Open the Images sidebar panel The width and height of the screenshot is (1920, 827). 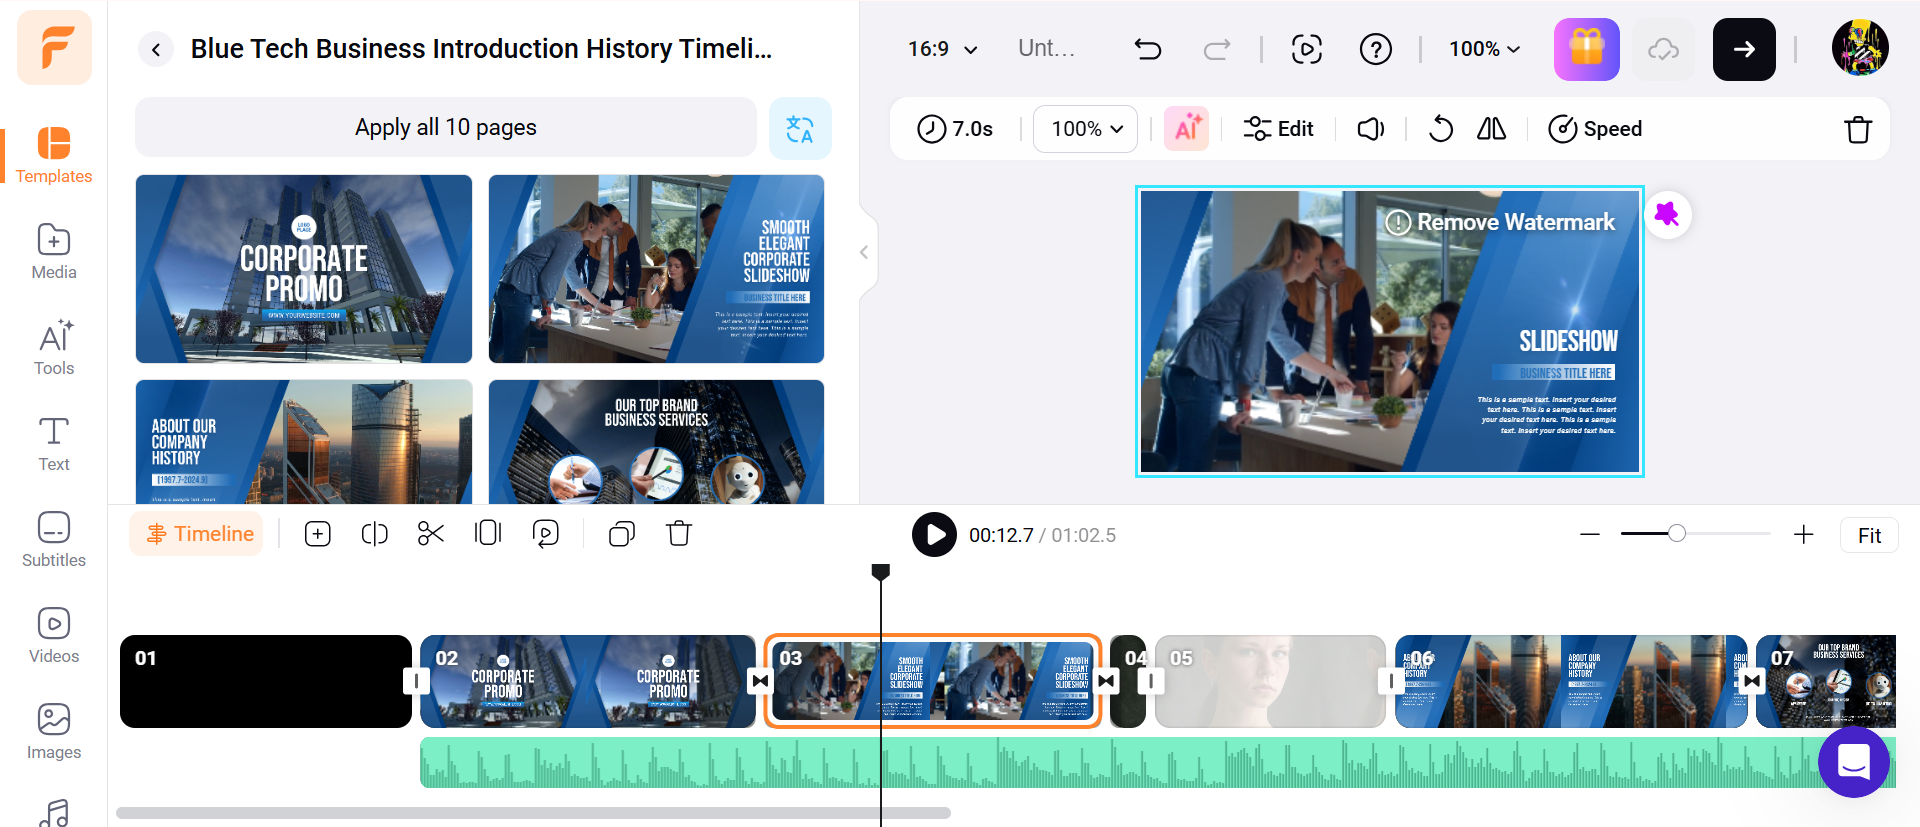(x=54, y=732)
